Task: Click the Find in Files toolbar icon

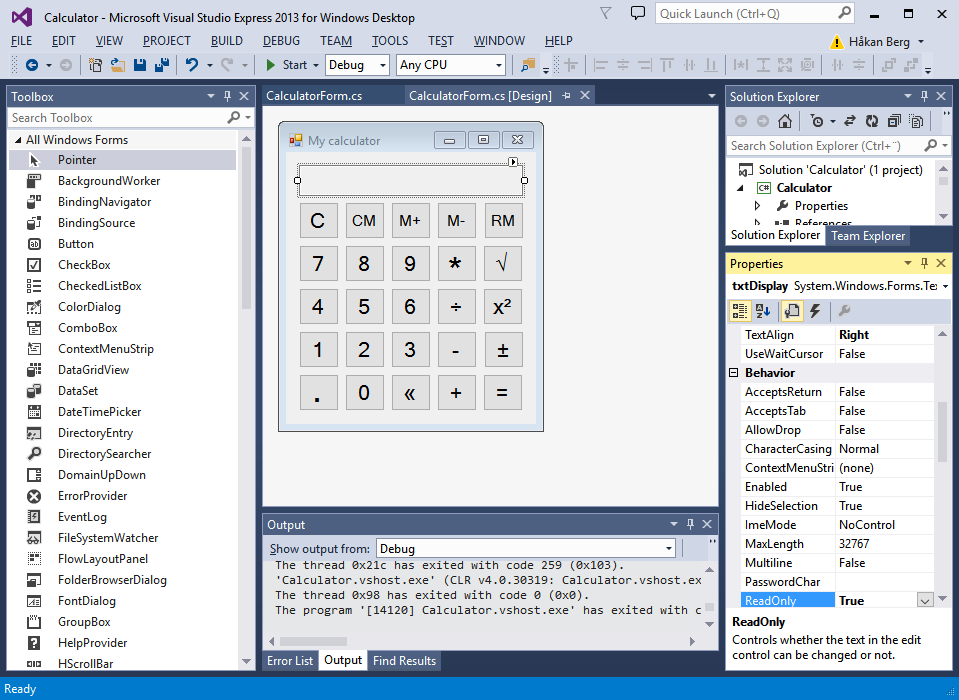Action: 527,65
